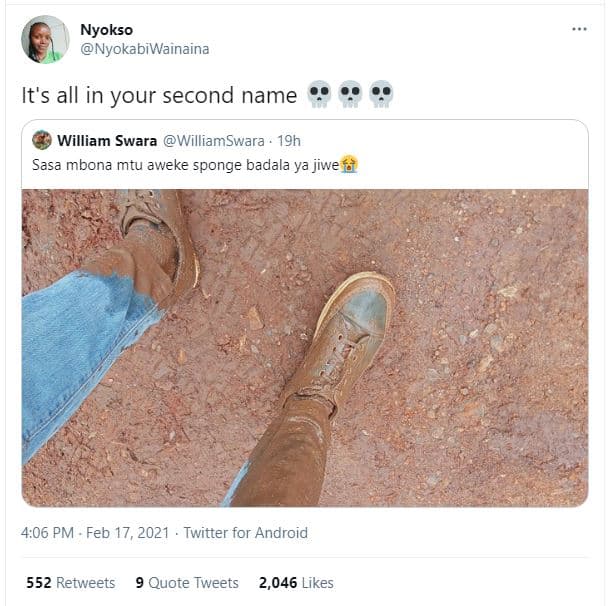The height and width of the screenshot is (606, 611).
Task: Click the 19h timestamp of quoted tweet
Action: [289, 140]
